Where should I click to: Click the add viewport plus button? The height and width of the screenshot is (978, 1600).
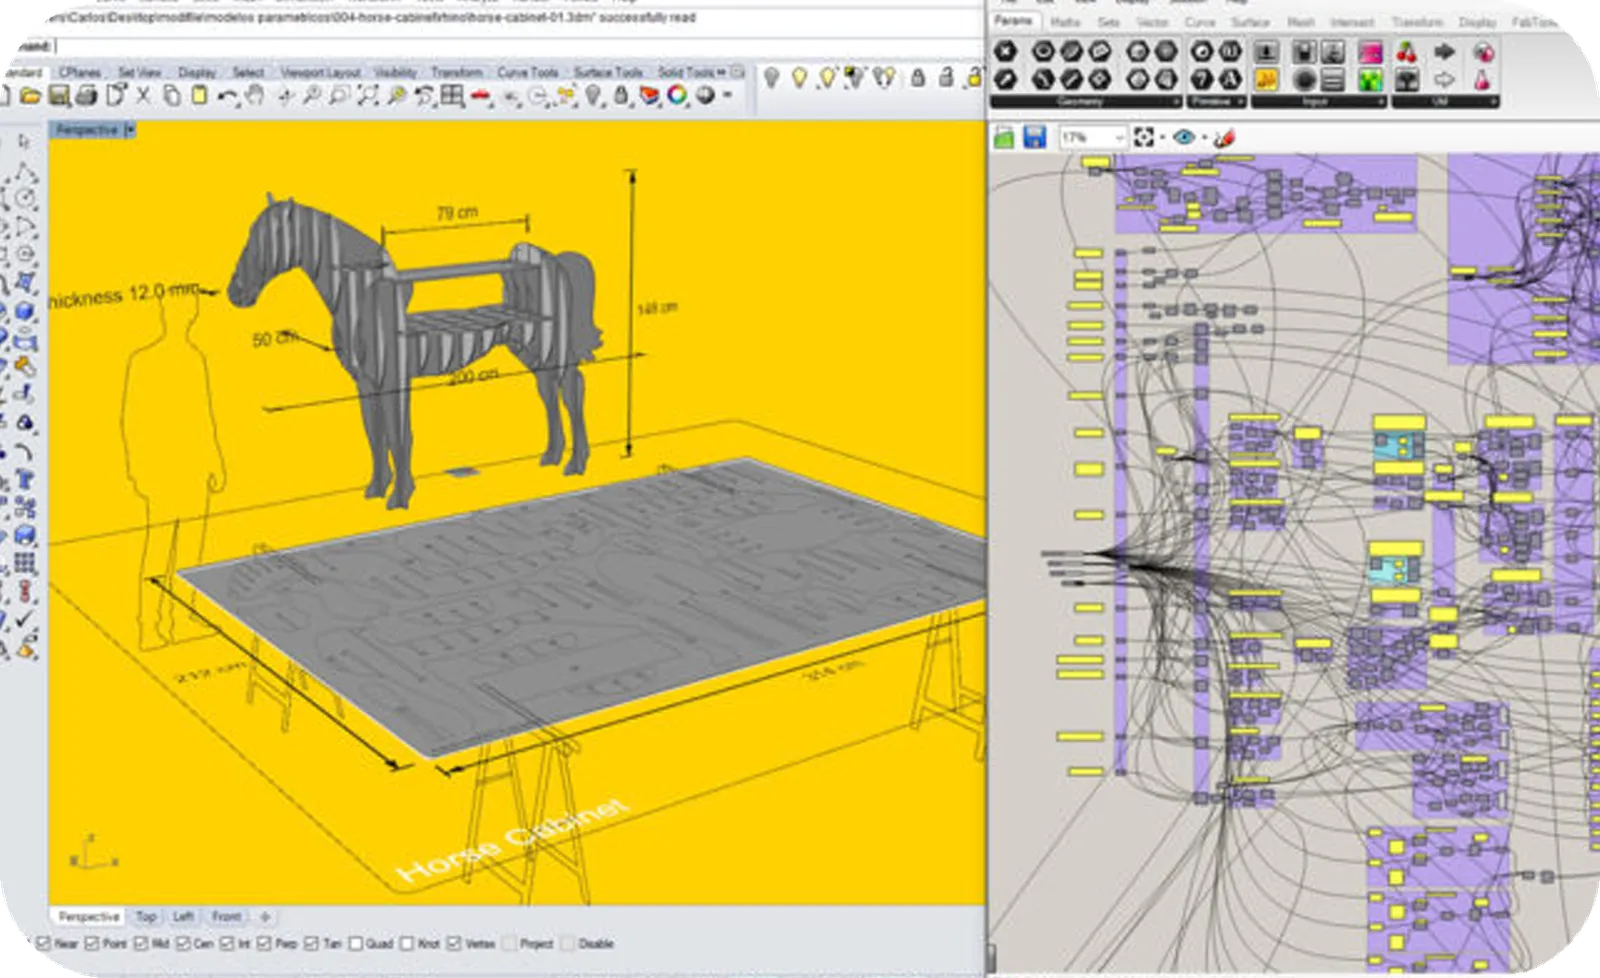pos(265,915)
